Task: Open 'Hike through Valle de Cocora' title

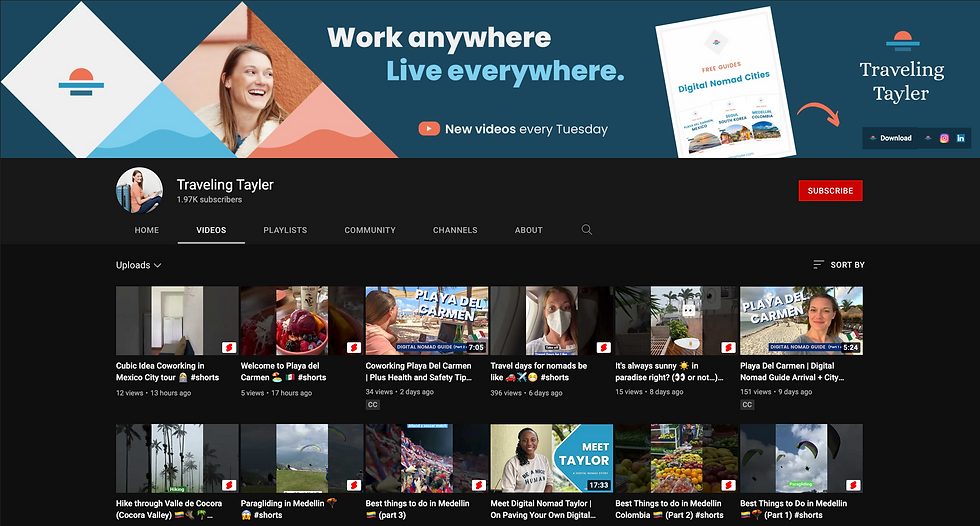Action: click(169, 509)
